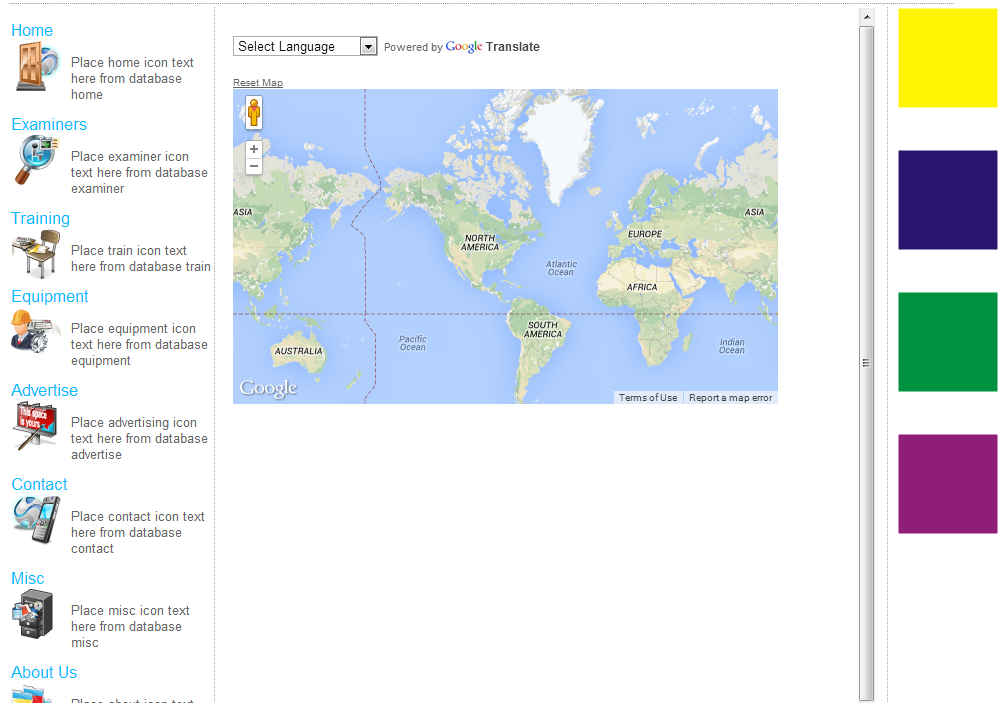
Task: Click the 'Place home icon text' description
Action: (x=132, y=78)
